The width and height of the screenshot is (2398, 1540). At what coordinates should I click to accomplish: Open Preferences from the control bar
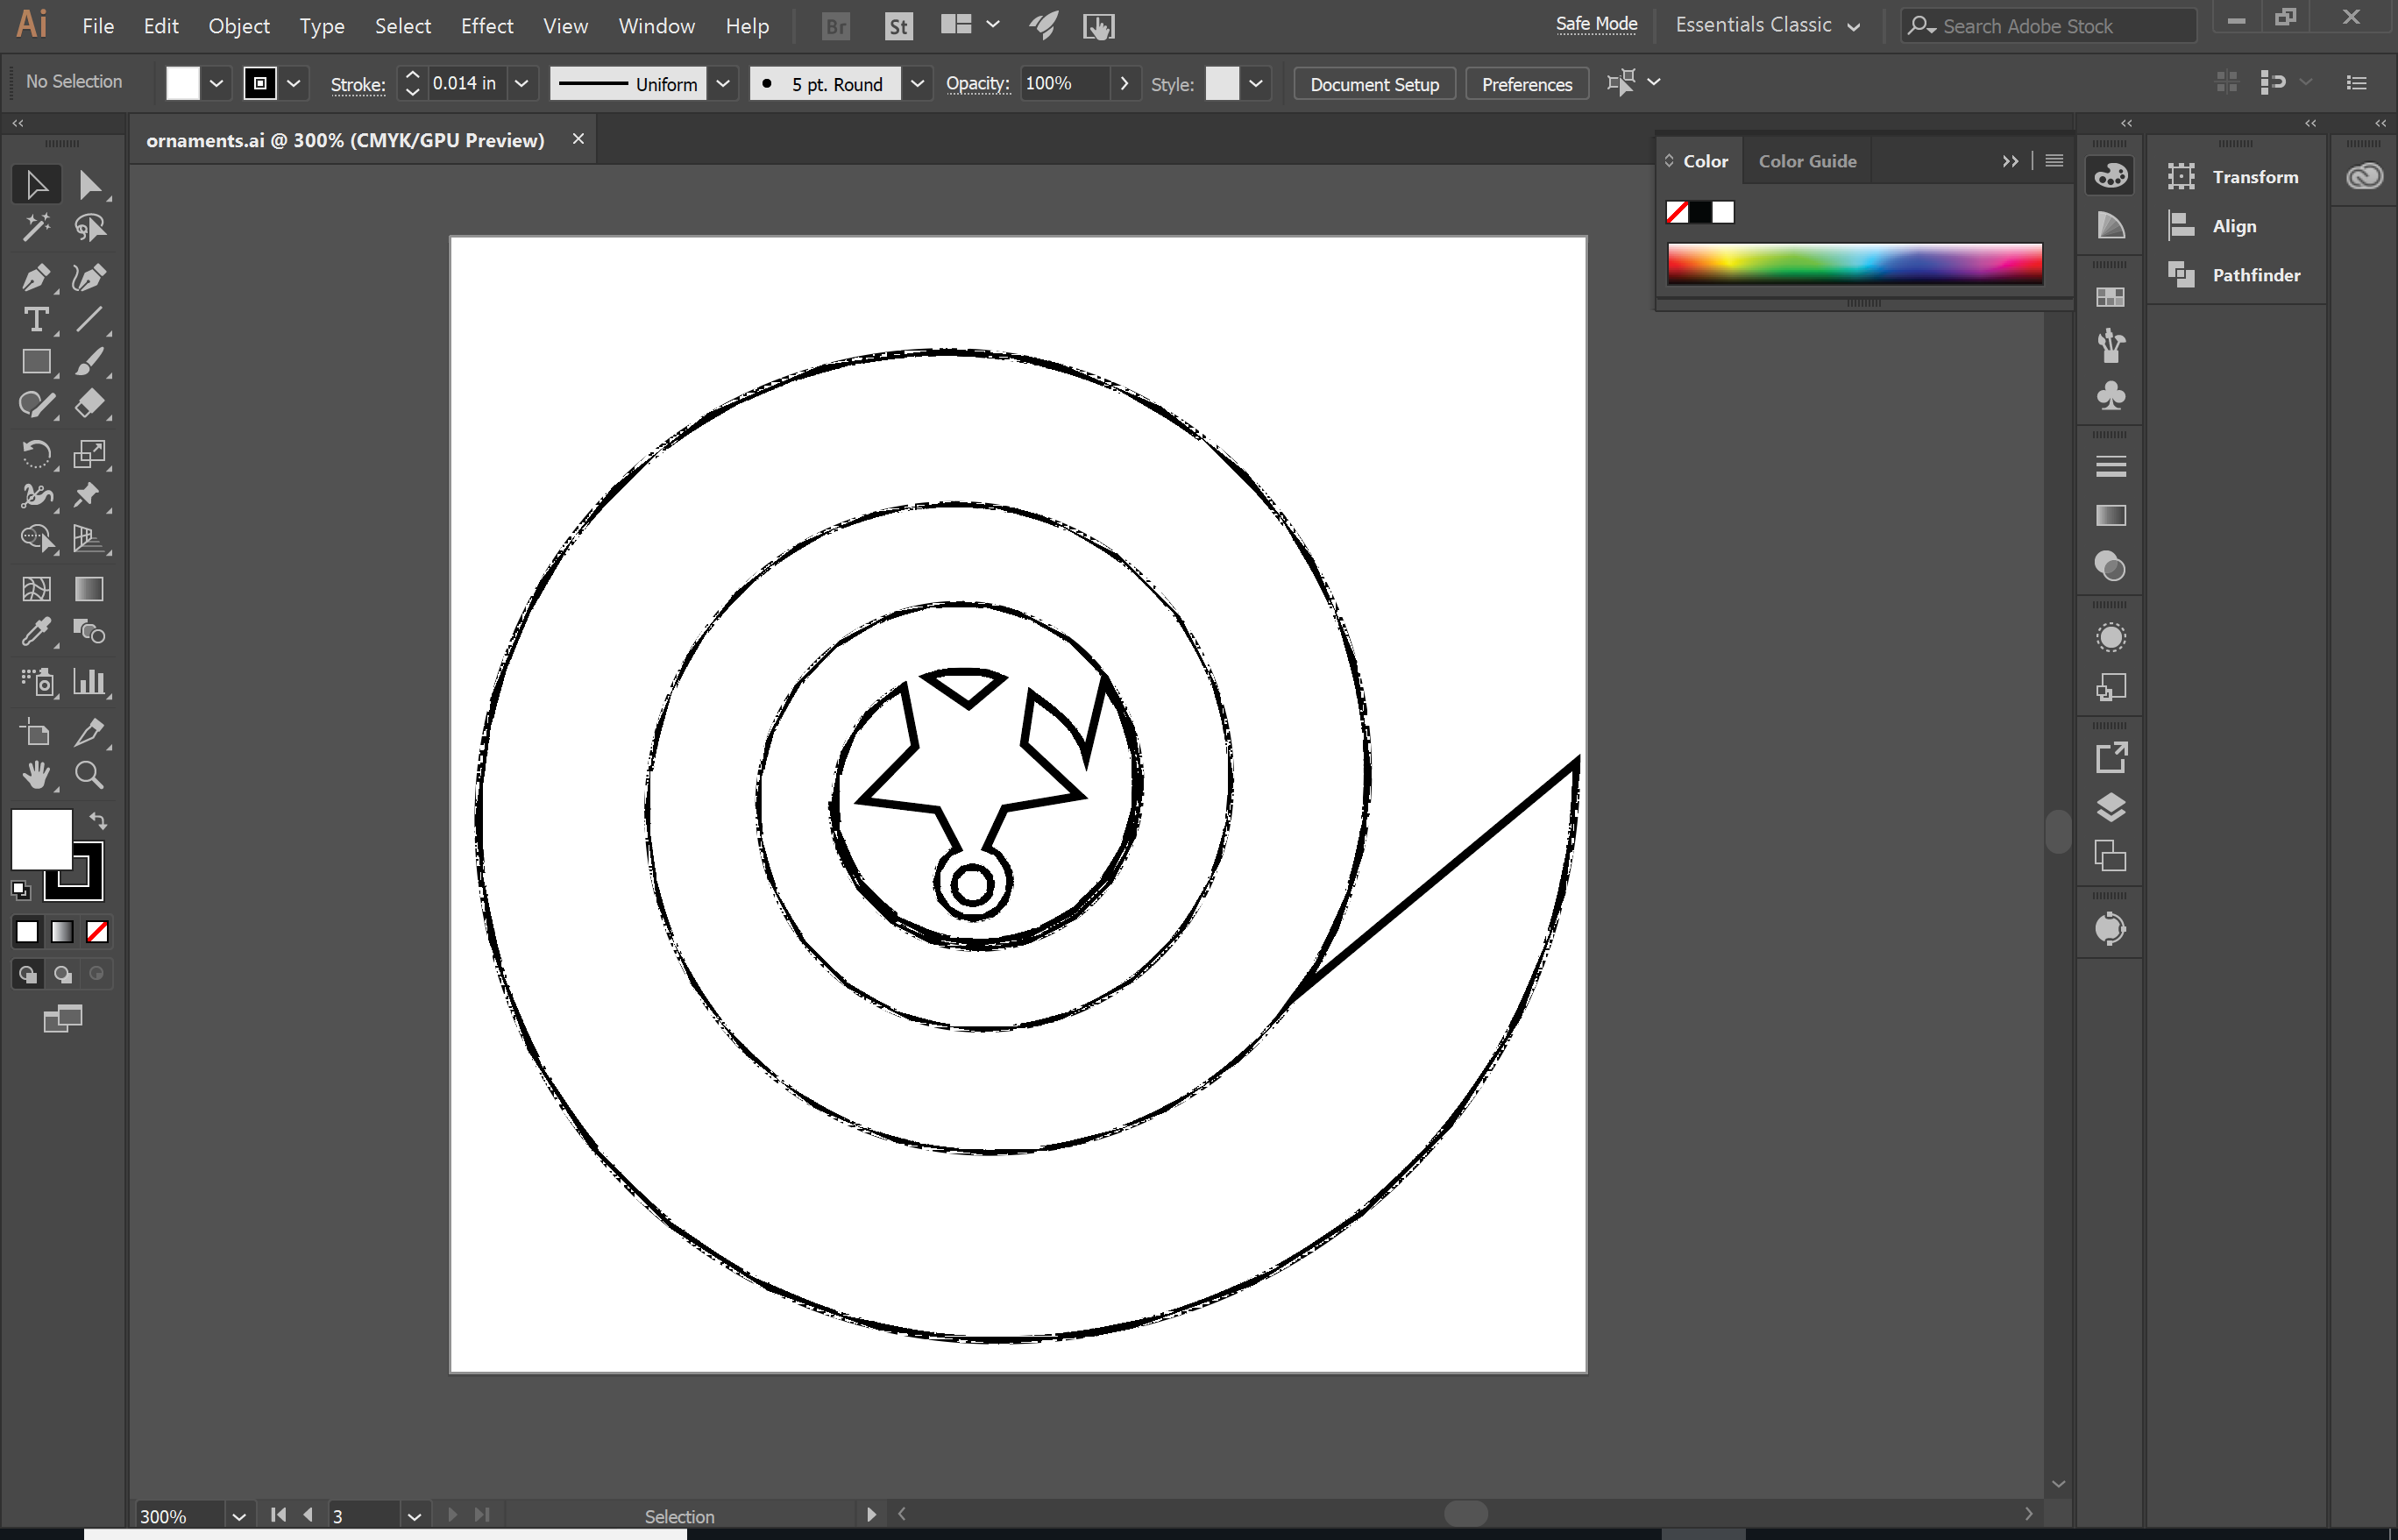1527,84
